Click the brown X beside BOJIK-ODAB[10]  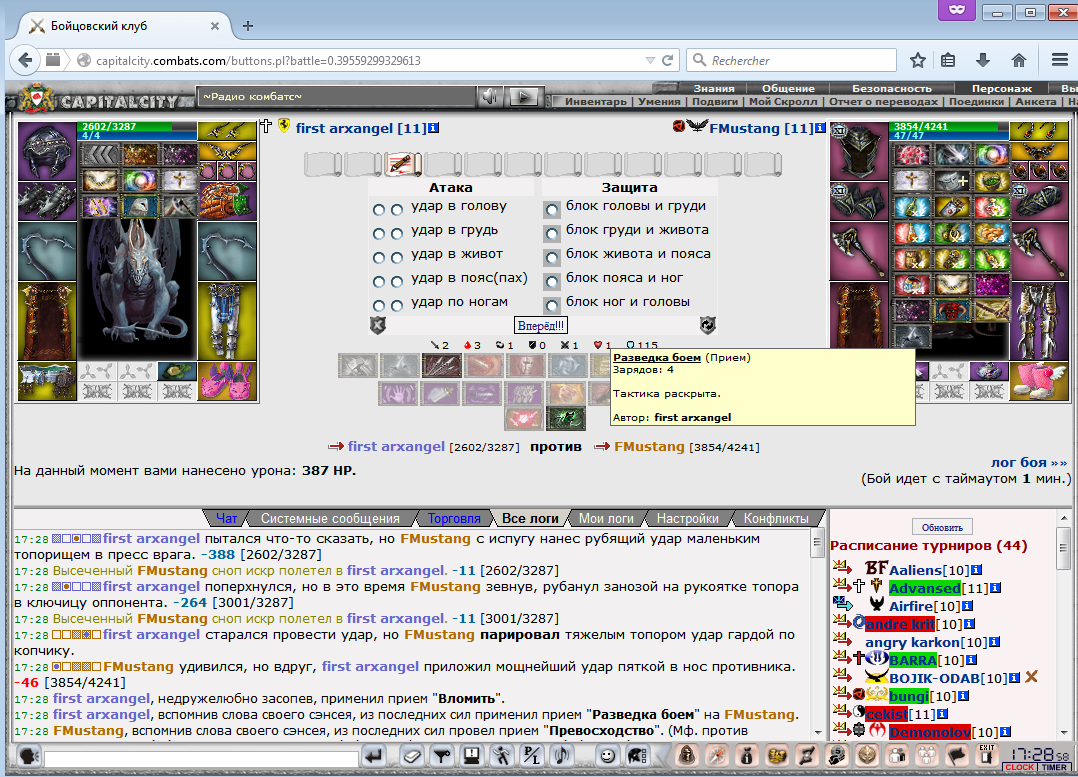tap(1031, 677)
